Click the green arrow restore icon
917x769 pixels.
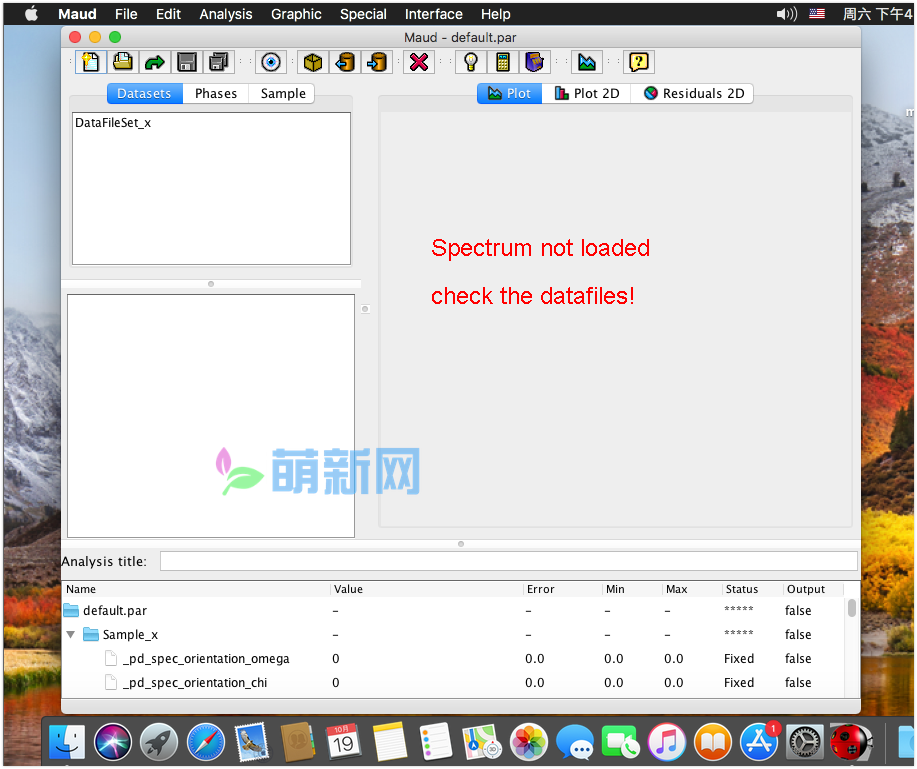pyautogui.click(x=155, y=62)
